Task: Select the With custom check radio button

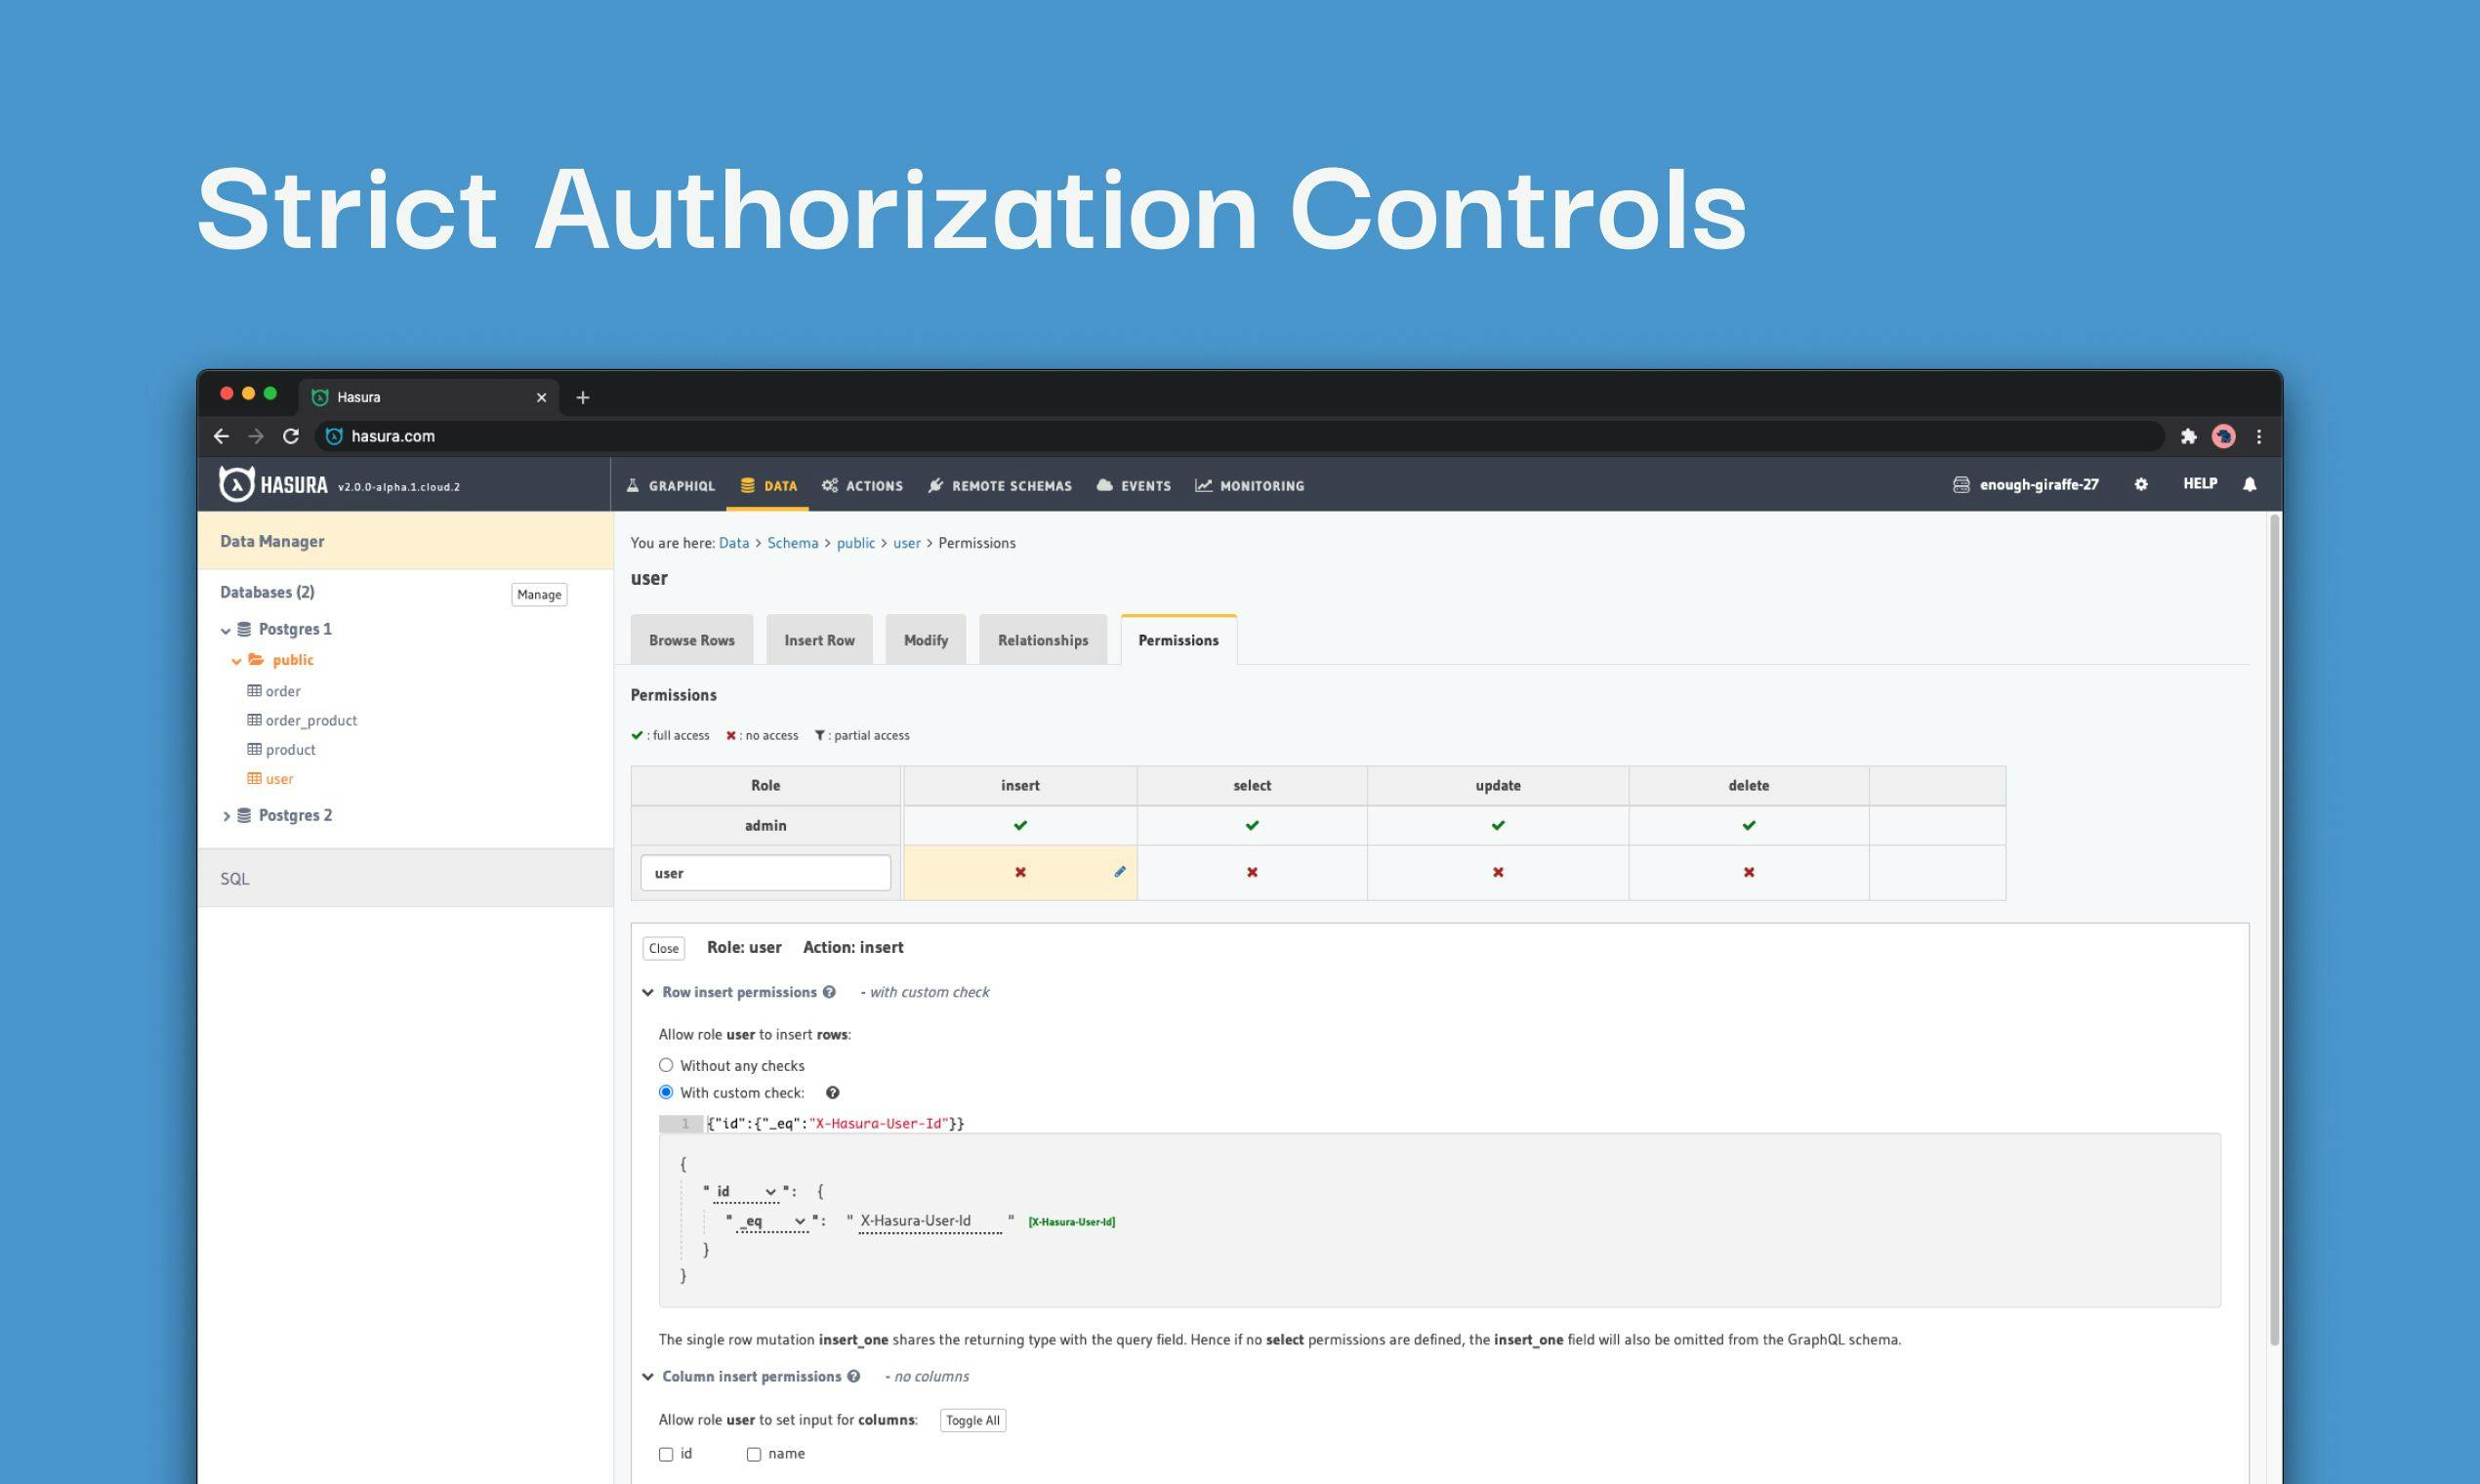Action: click(x=666, y=1092)
